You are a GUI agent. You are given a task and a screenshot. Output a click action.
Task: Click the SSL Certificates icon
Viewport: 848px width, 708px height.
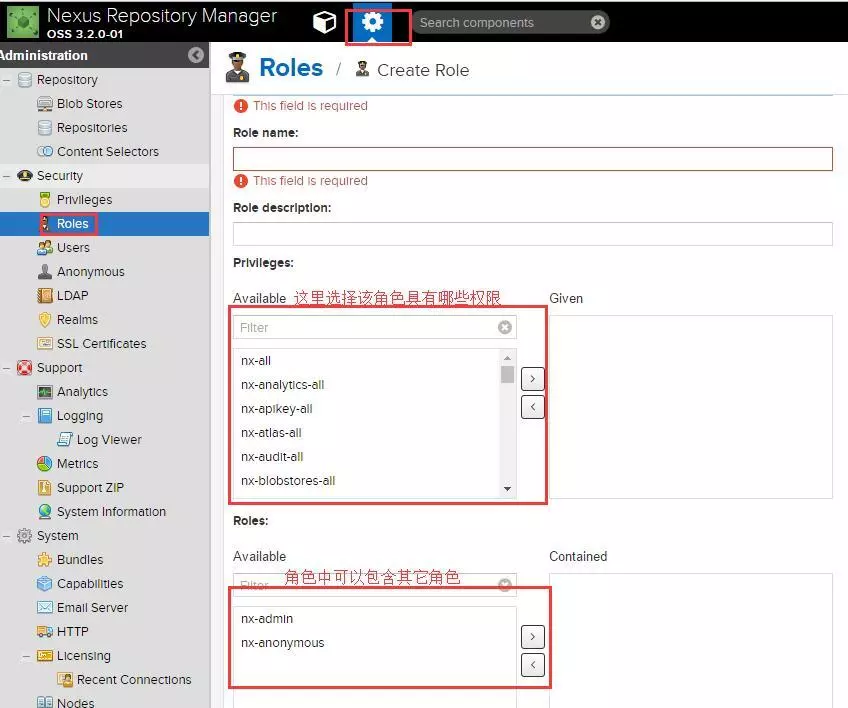coord(45,343)
